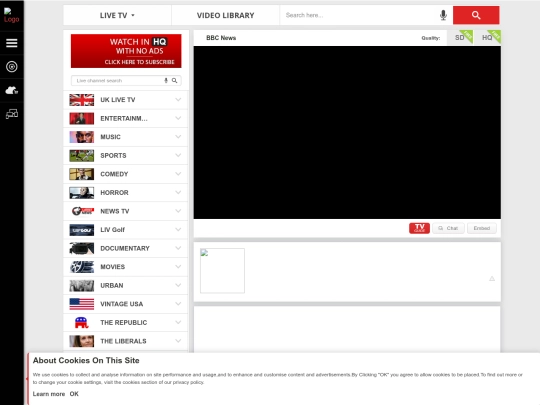Open the LIVE TV dropdown menu
The width and height of the screenshot is (540, 405).
click(117, 15)
